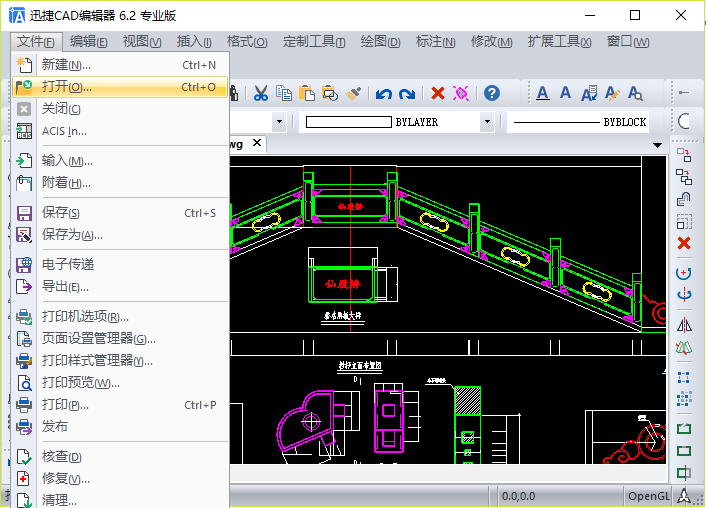Screen dimensions: 706x508
Task: Click the red X delete icon in top toolbar
Action: (438, 93)
